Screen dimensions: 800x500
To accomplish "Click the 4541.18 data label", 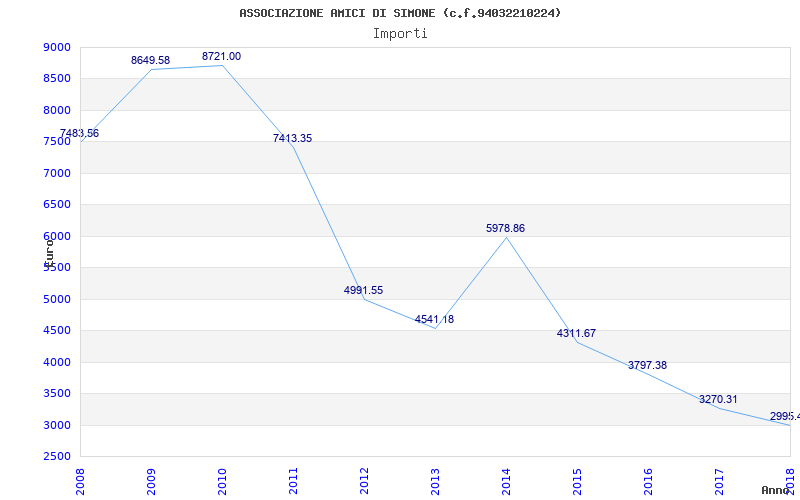I will coord(434,319).
